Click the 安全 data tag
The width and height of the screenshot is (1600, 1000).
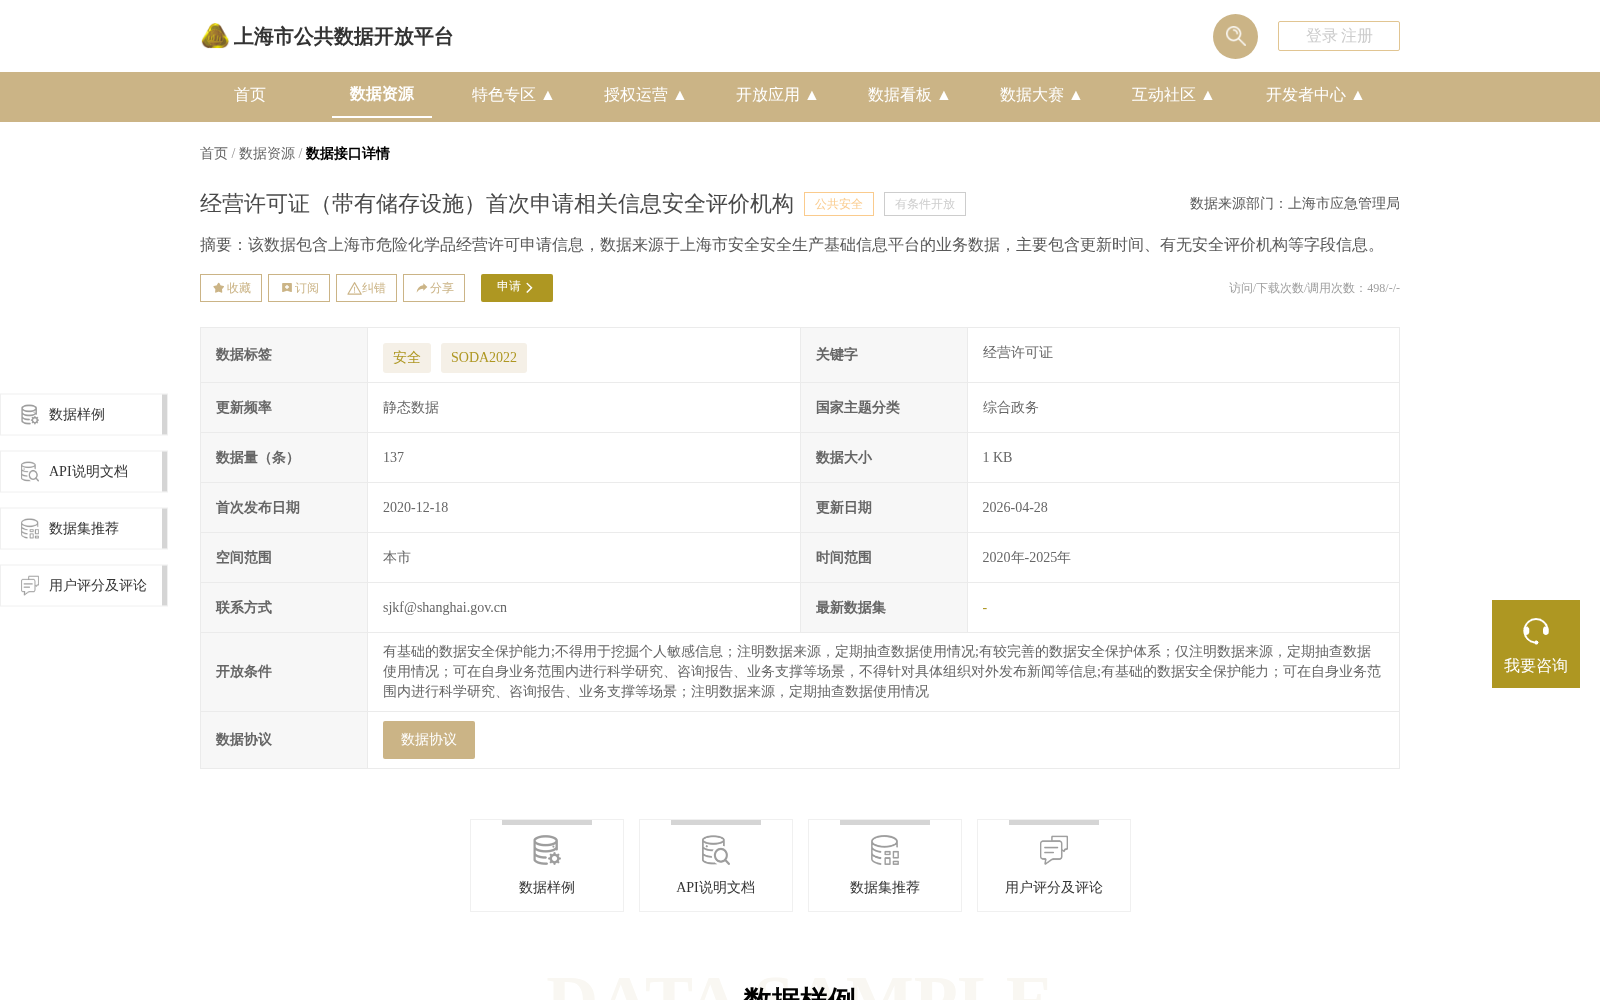tap(407, 358)
